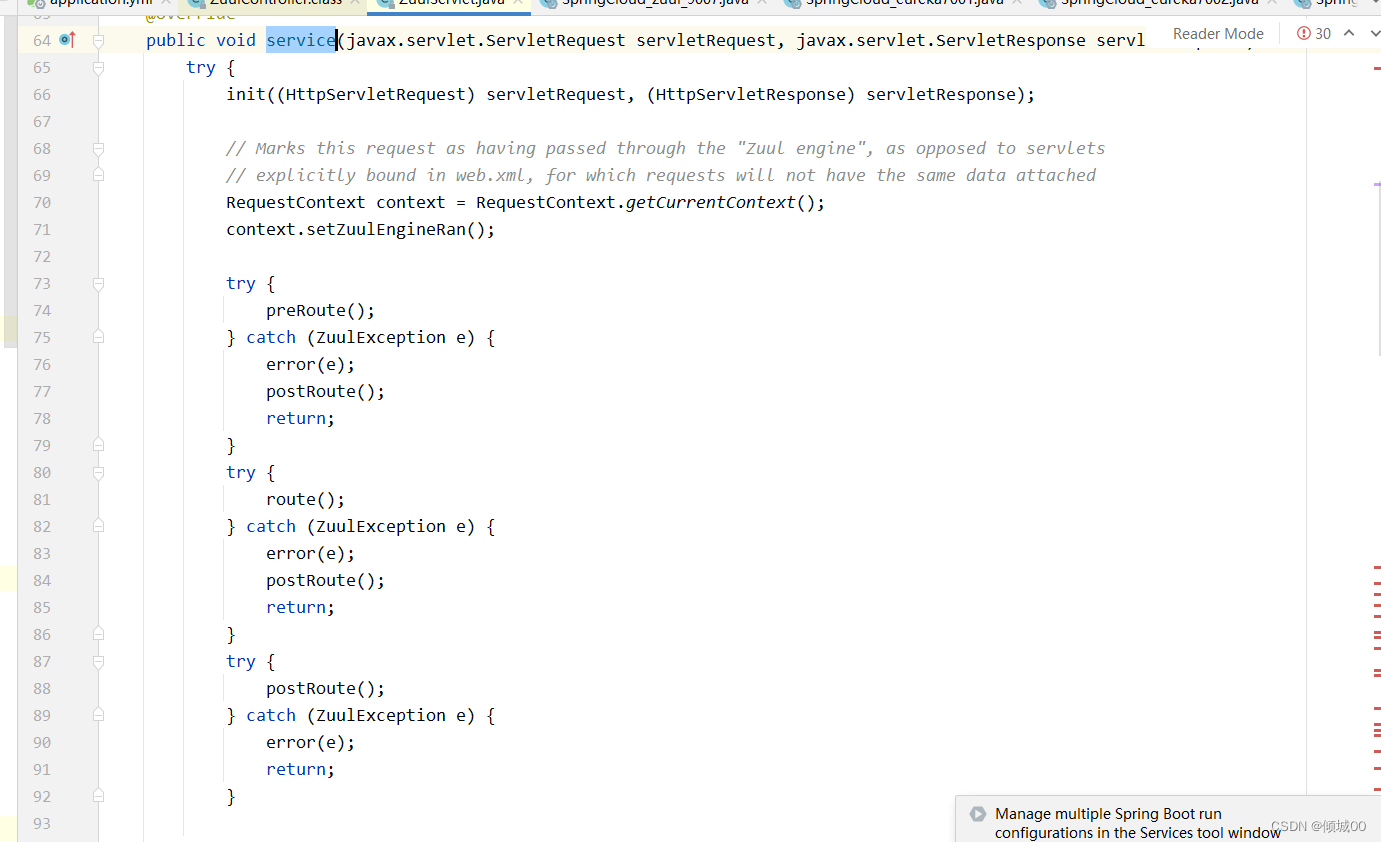
Task: Collapse the preRoute try block at line 73
Action: coord(98,283)
